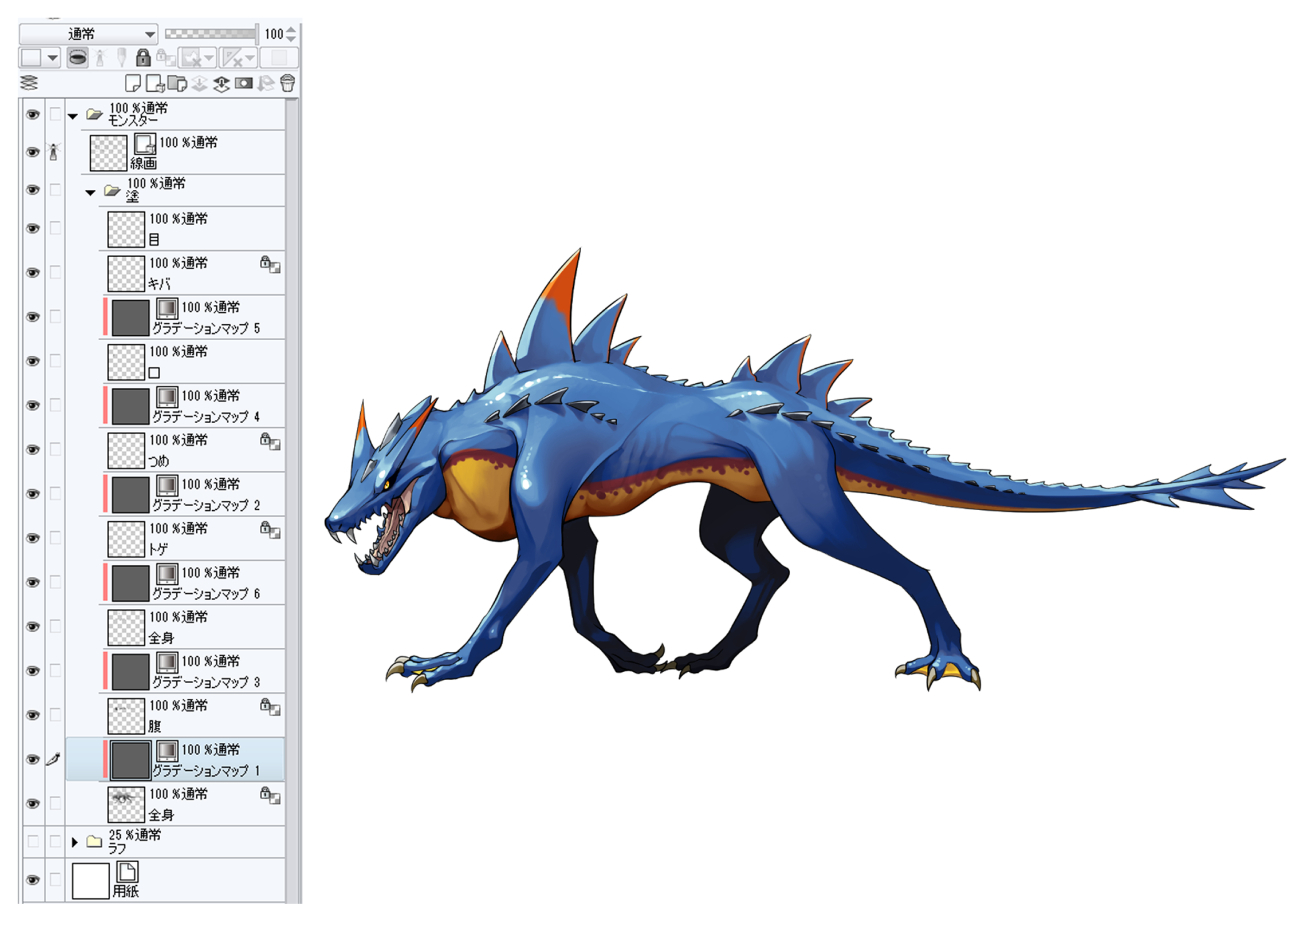
Task: Click the reference lighthouse icon on 線画 row
Action: (55, 152)
